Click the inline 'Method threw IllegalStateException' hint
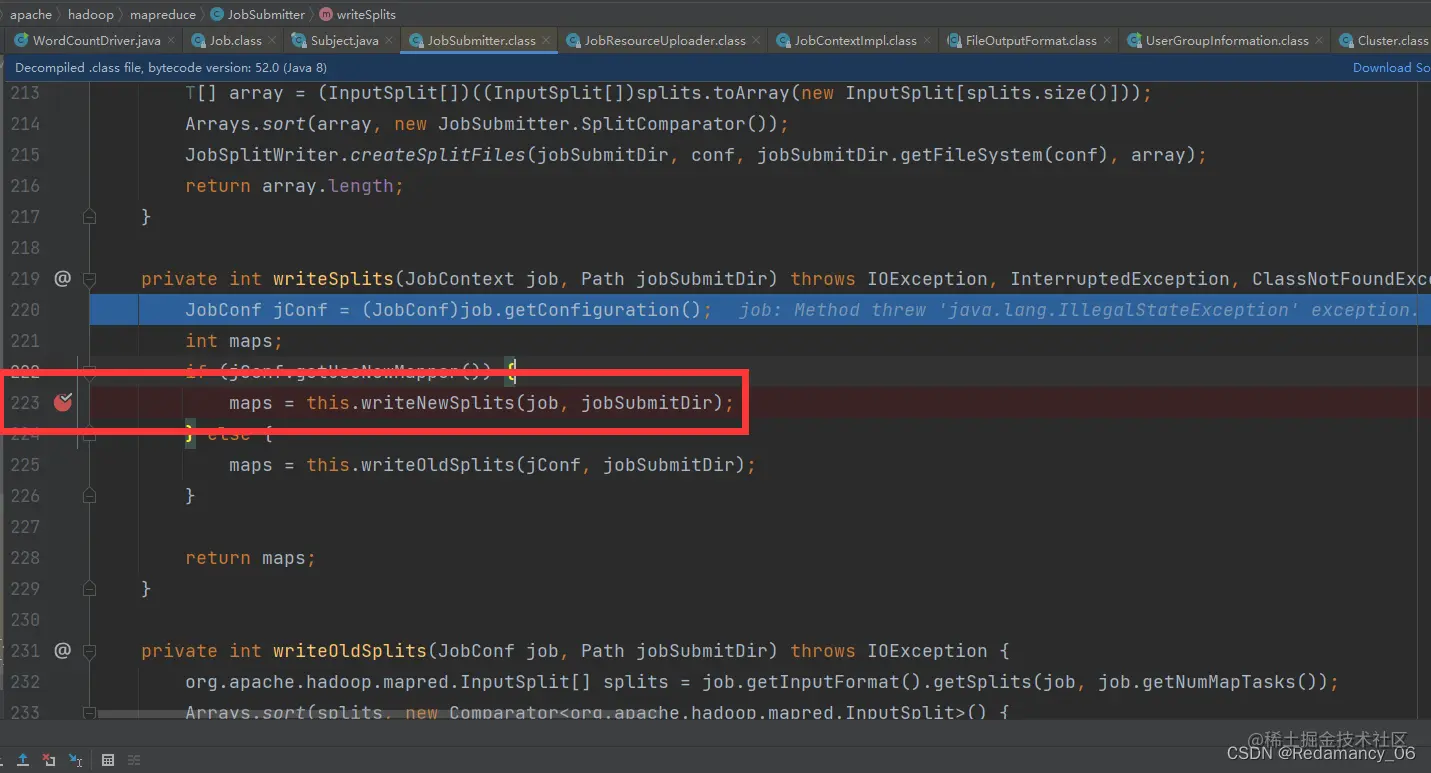 tap(1079, 310)
